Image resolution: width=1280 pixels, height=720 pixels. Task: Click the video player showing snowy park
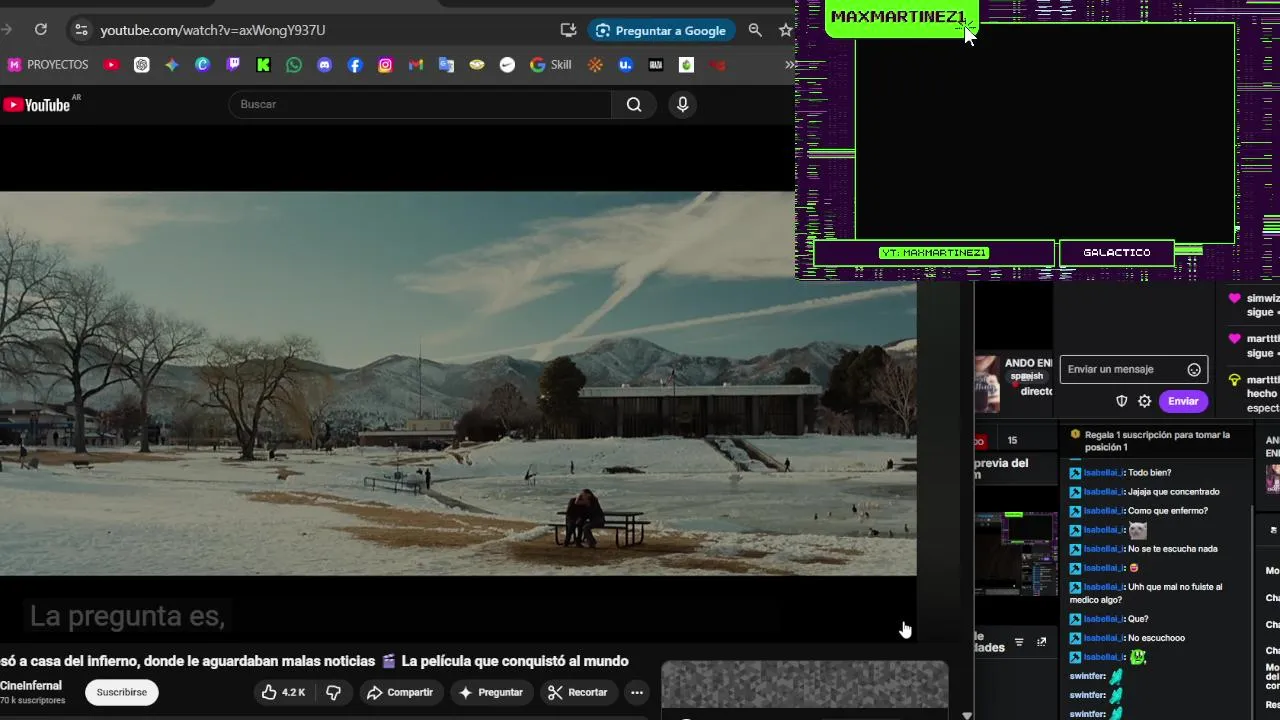[x=458, y=383]
